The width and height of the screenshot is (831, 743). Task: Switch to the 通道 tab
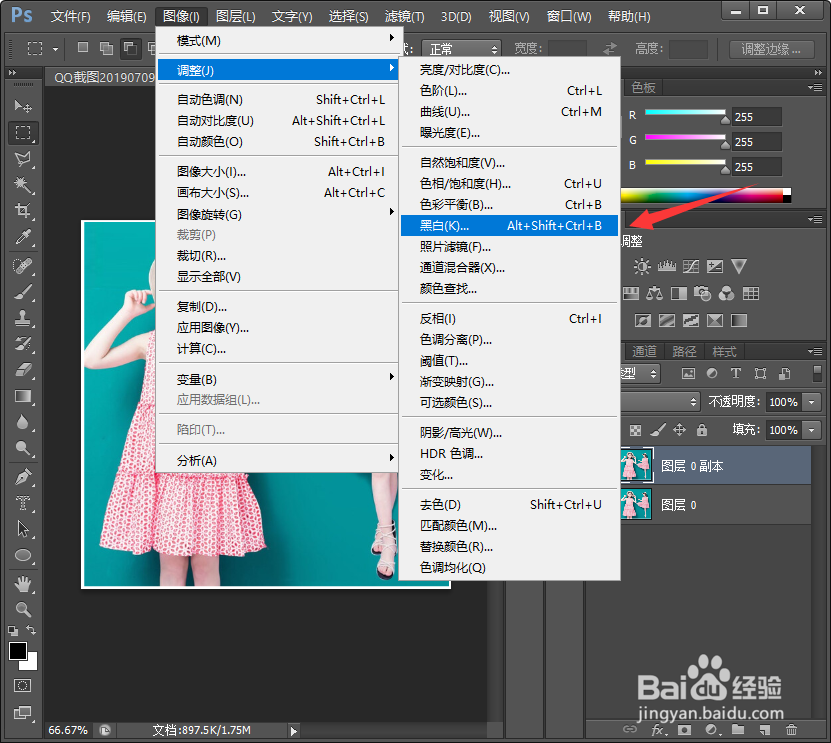644,351
